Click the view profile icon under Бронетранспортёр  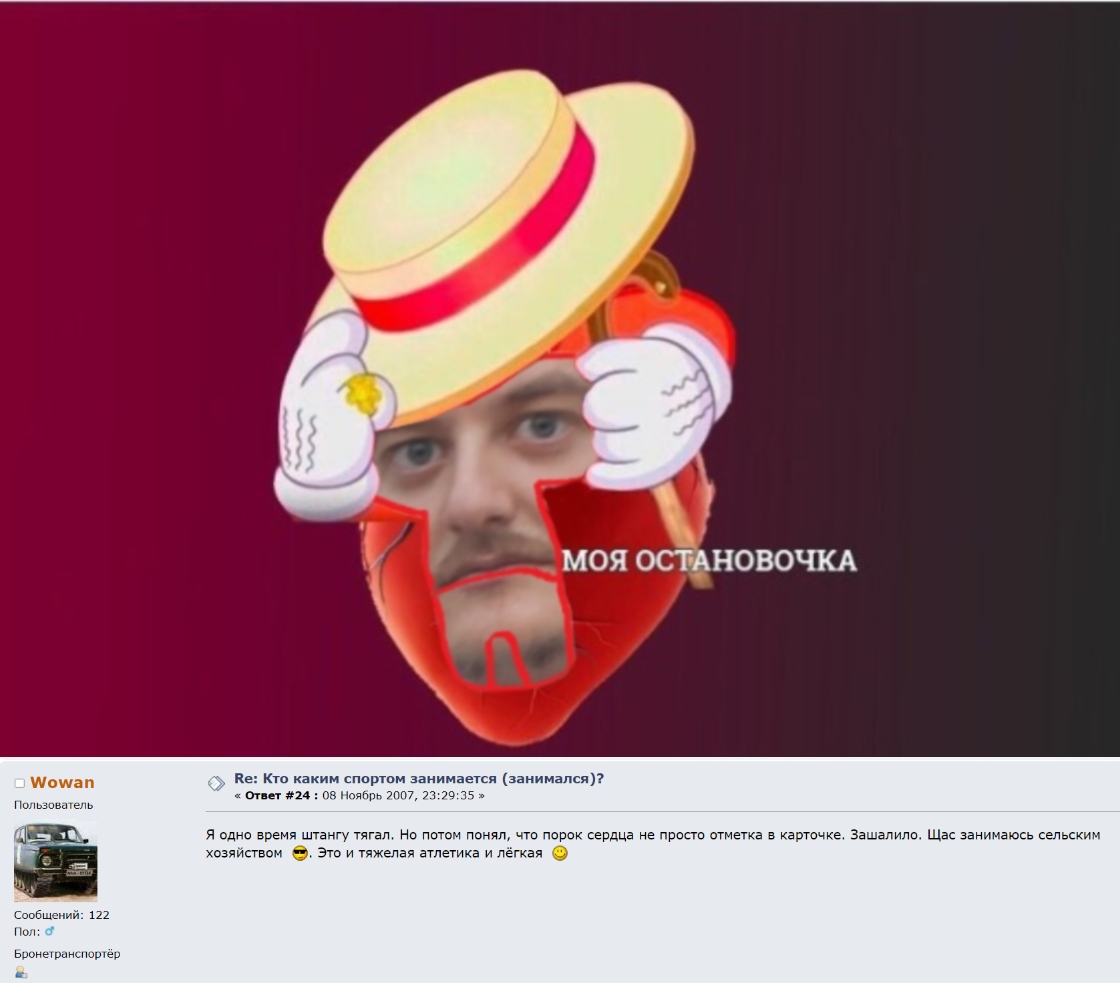(x=21, y=972)
